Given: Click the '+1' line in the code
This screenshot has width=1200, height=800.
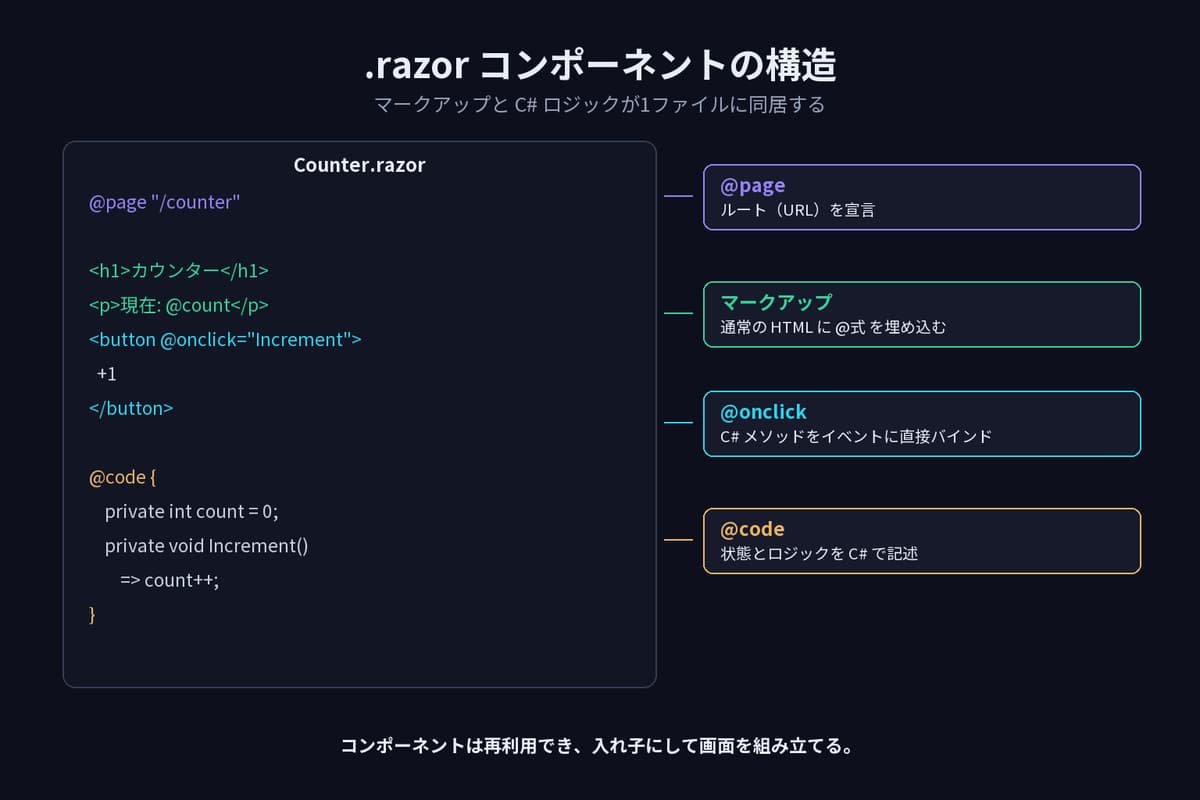Looking at the screenshot, I should point(107,374).
